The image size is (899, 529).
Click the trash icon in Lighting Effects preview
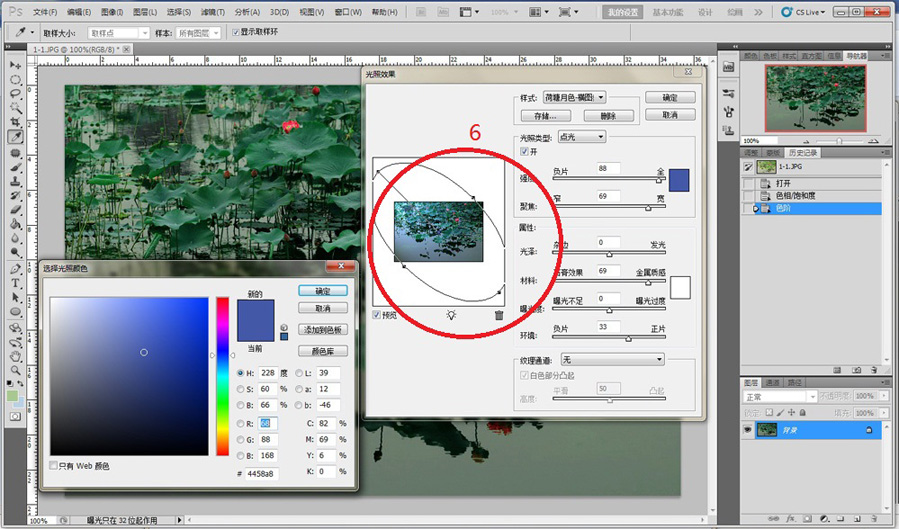coord(499,315)
